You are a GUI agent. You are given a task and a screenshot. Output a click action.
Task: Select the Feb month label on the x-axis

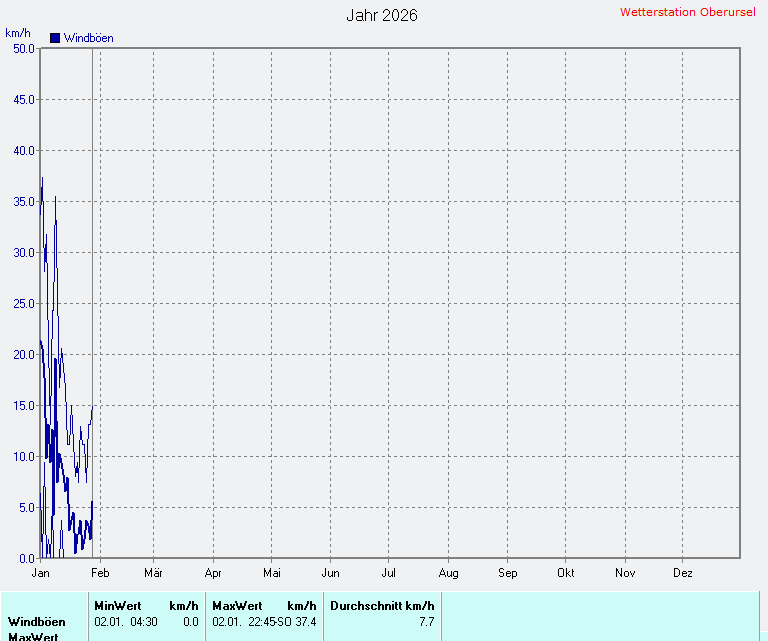pos(100,573)
